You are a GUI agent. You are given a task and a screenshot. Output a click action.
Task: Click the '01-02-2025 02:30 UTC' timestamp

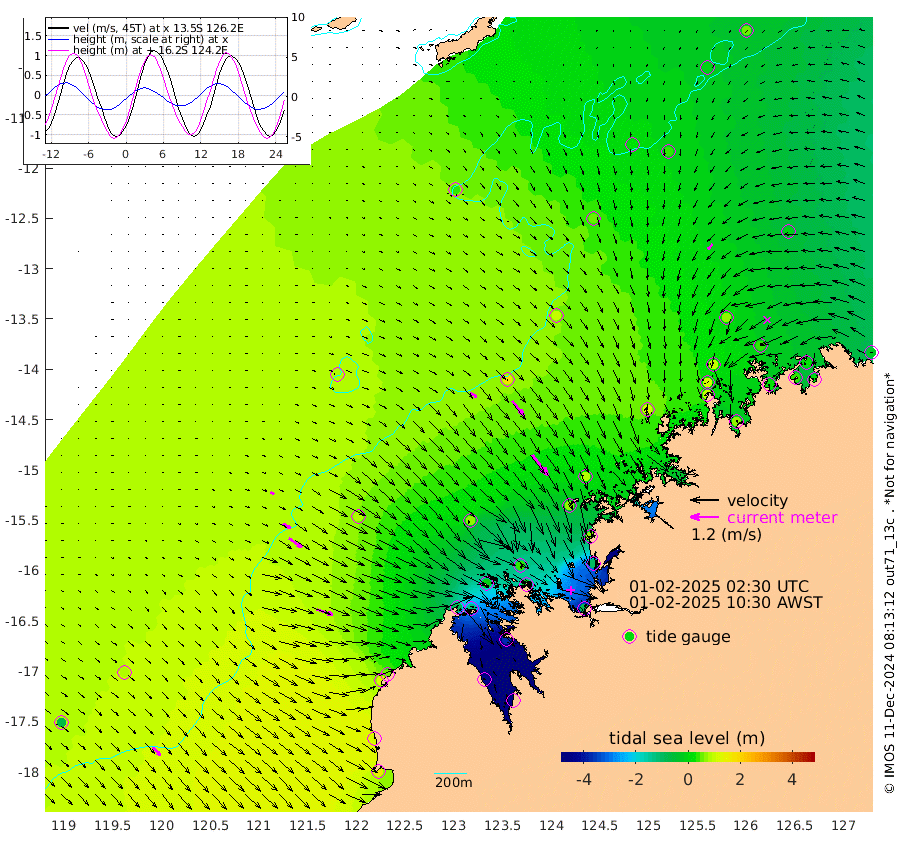click(x=719, y=587)
